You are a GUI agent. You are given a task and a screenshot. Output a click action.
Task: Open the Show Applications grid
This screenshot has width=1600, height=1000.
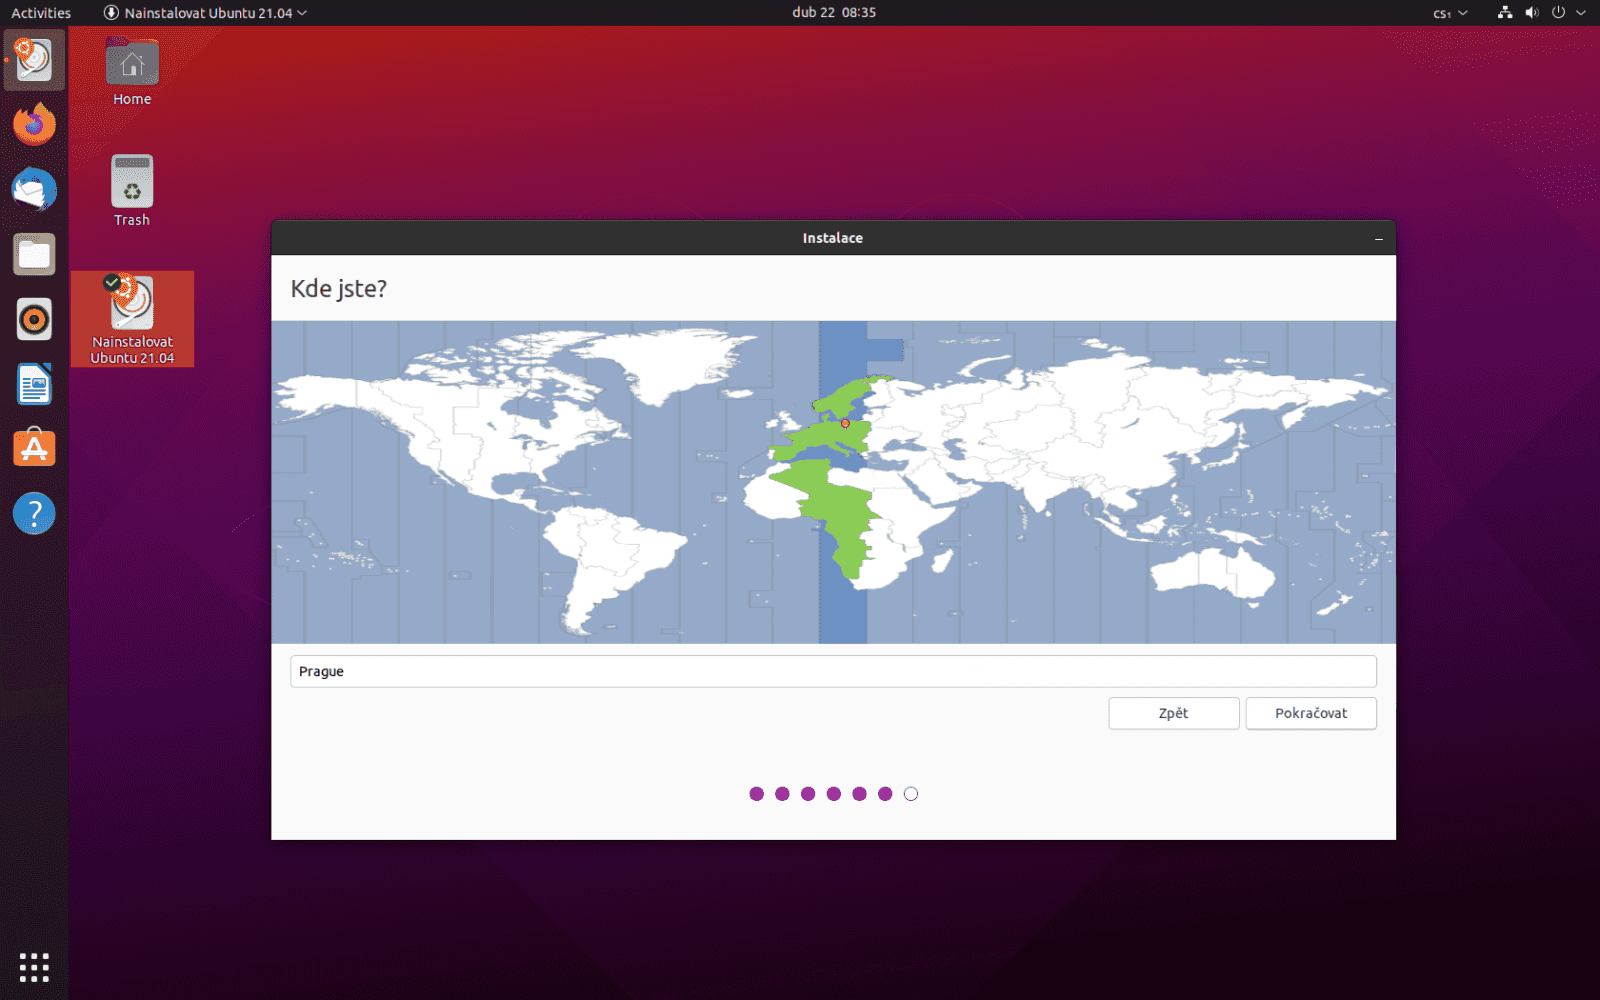coord(33,967)
